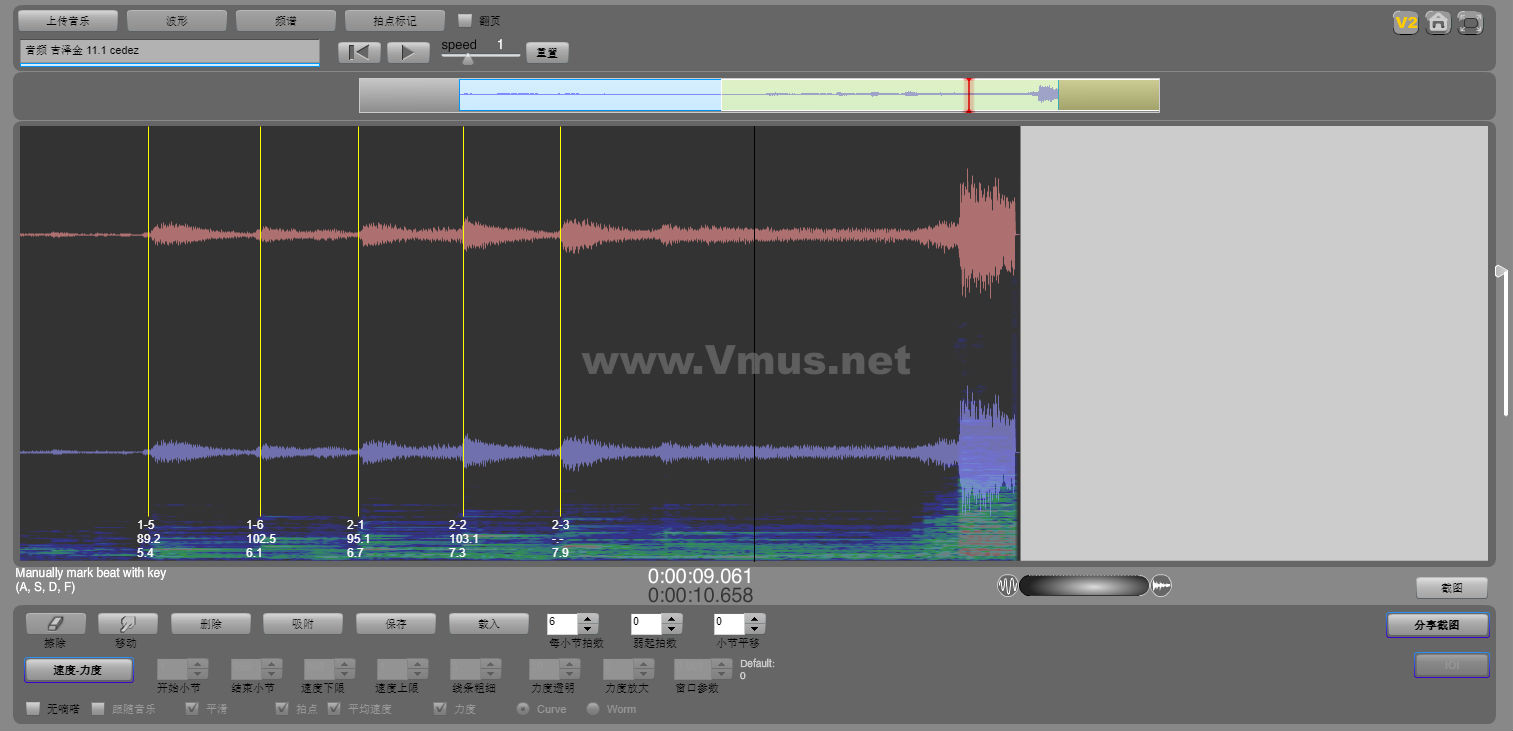Click the speed slider handle

click(467, 58)
